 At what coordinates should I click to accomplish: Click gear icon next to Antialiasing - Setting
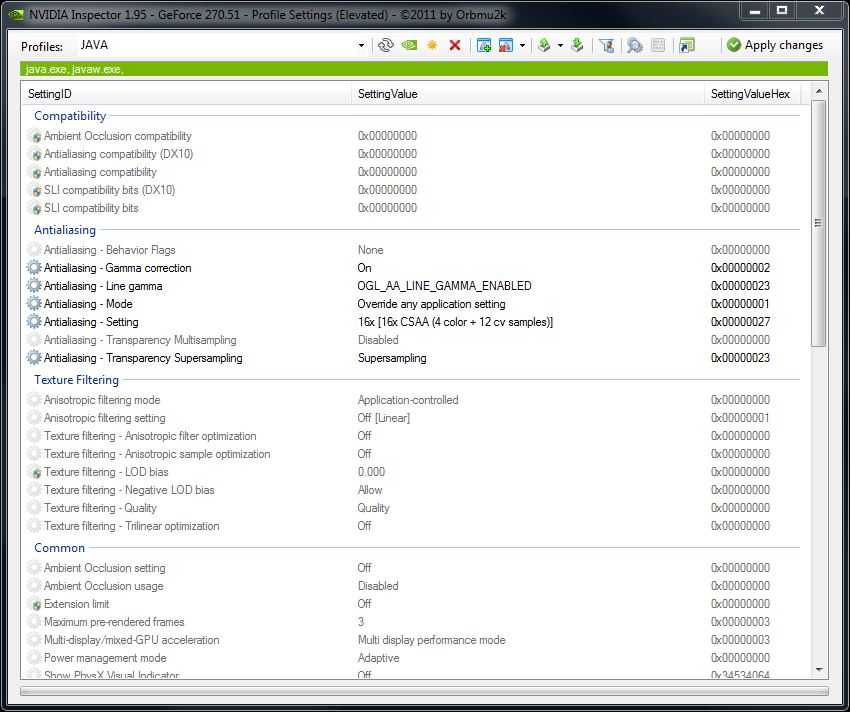(34, 322)
